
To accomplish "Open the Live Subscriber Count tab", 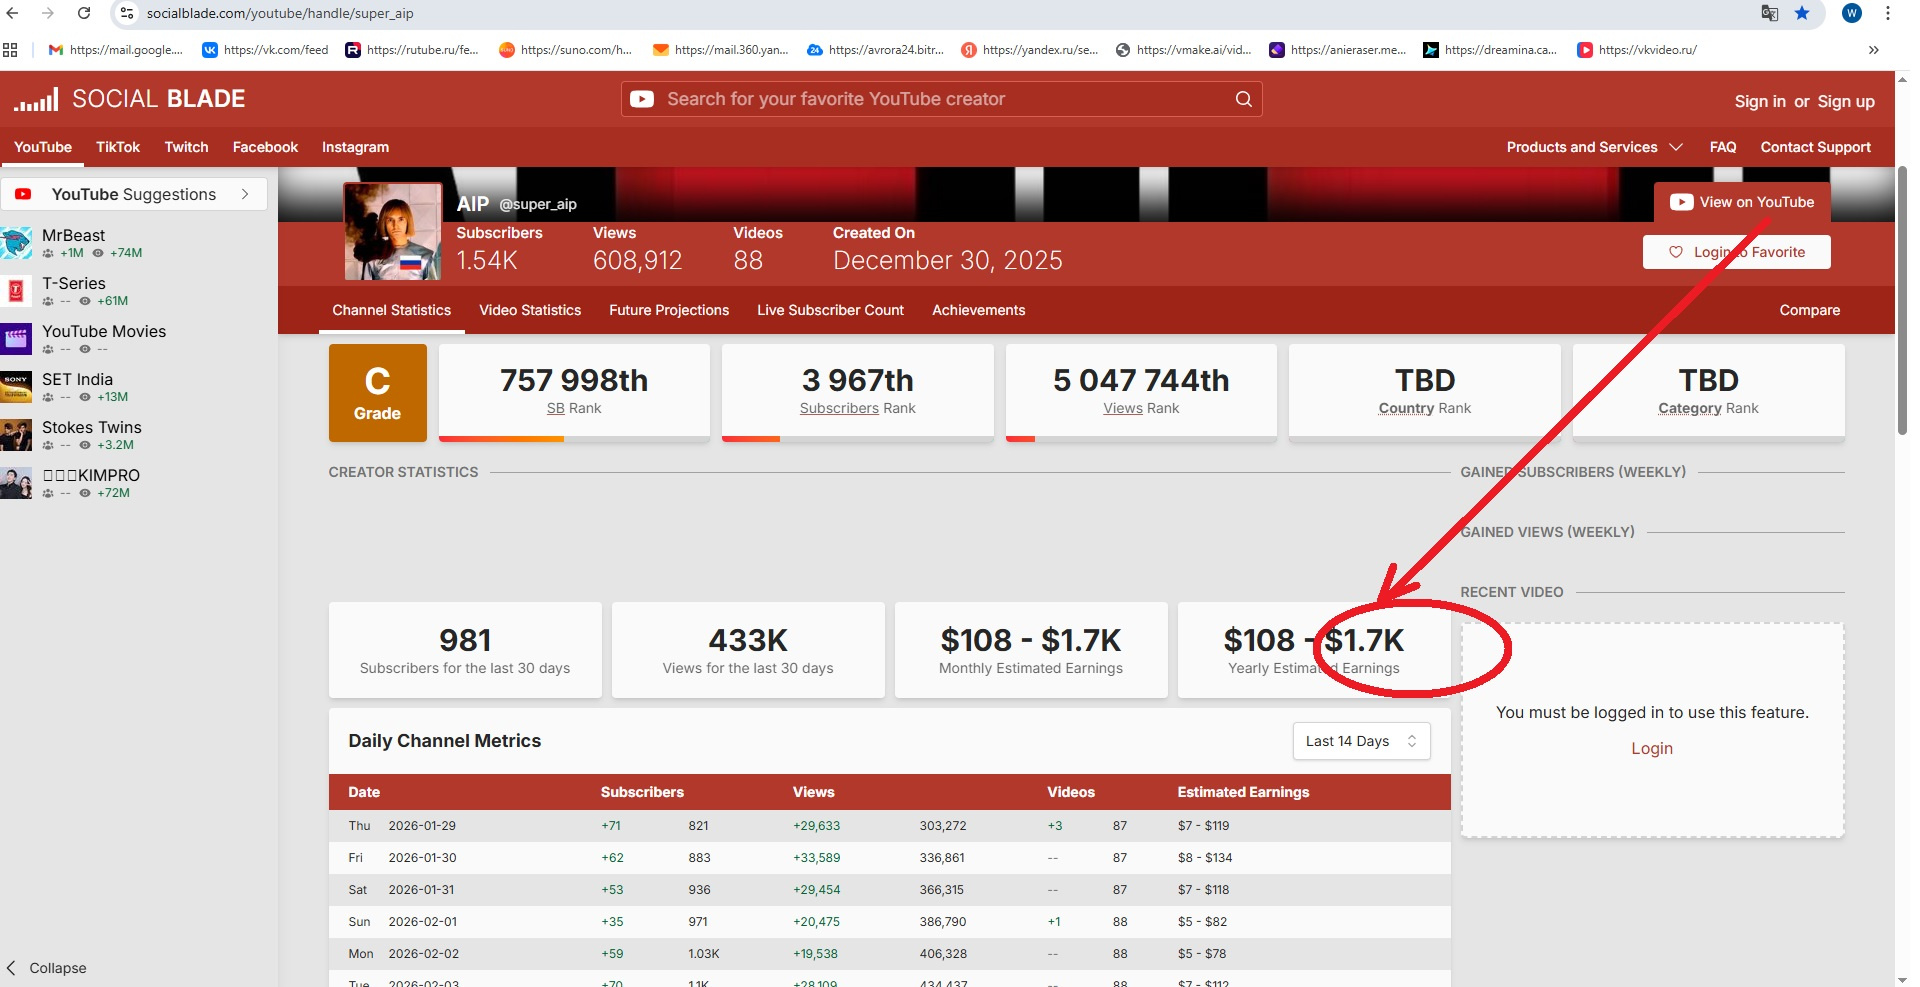I will (x=830, y=310).
